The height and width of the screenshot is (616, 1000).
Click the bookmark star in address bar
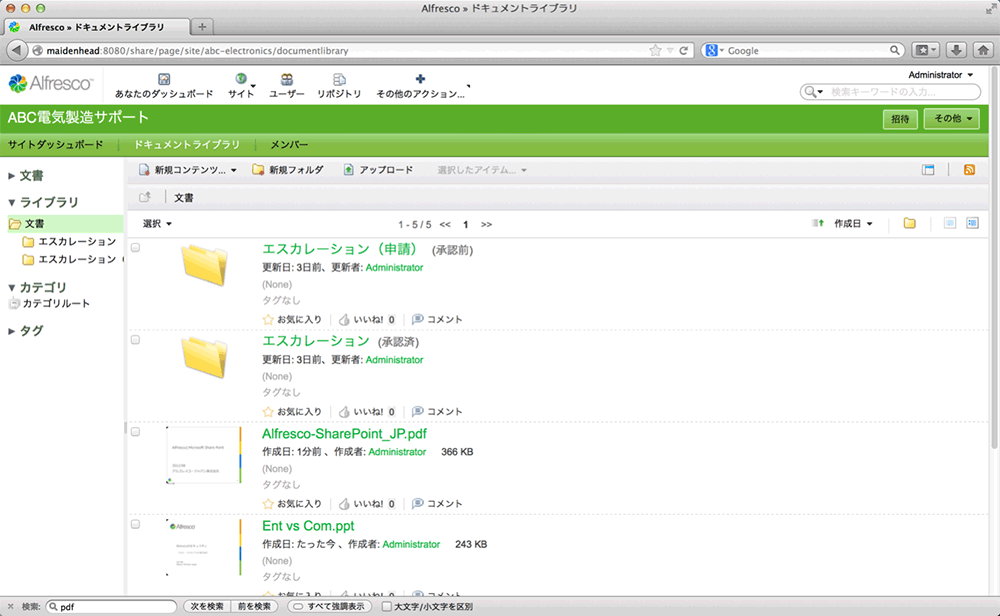tap(655, 50)
